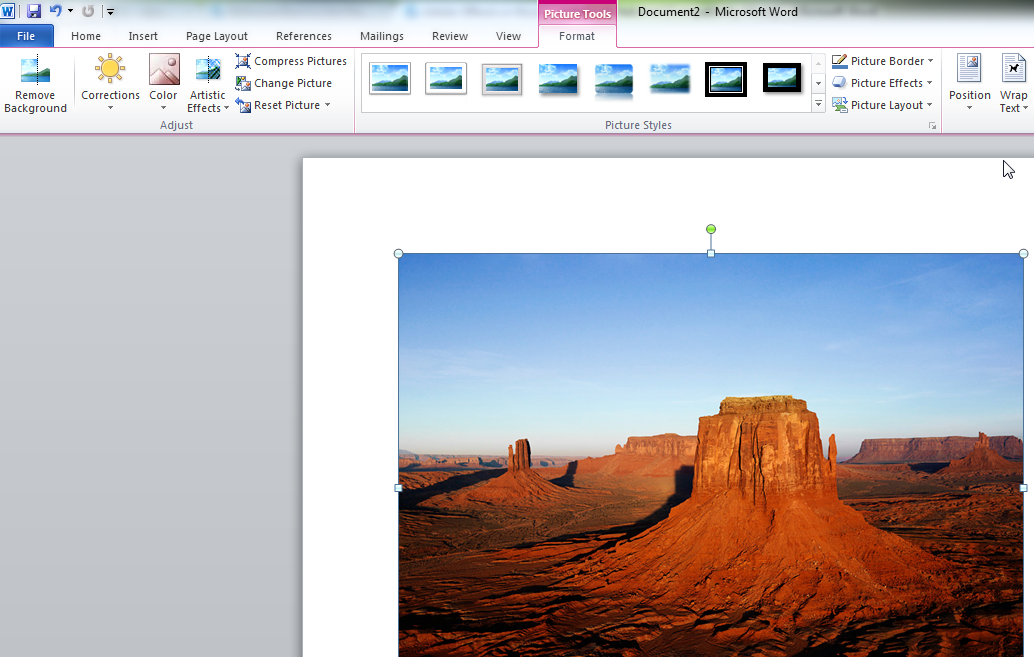Open the Picture Border color picker
The height and width of the screenshot is (657, 1034).
point(928,60)
